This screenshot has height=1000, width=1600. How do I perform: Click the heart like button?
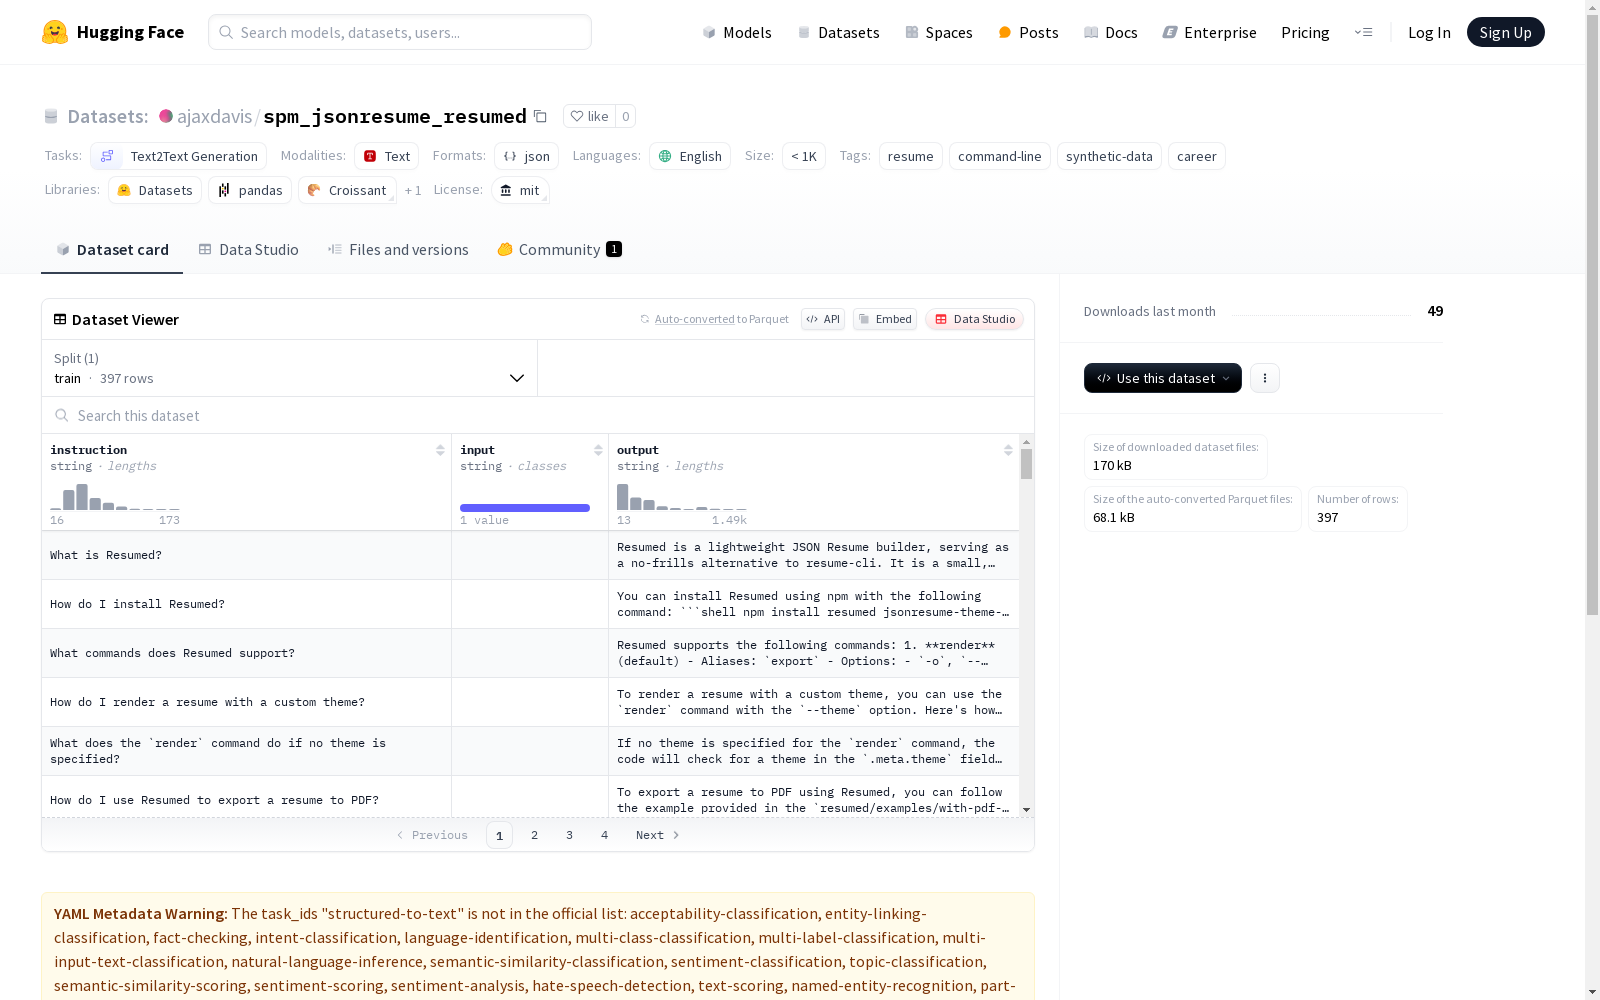589,116
